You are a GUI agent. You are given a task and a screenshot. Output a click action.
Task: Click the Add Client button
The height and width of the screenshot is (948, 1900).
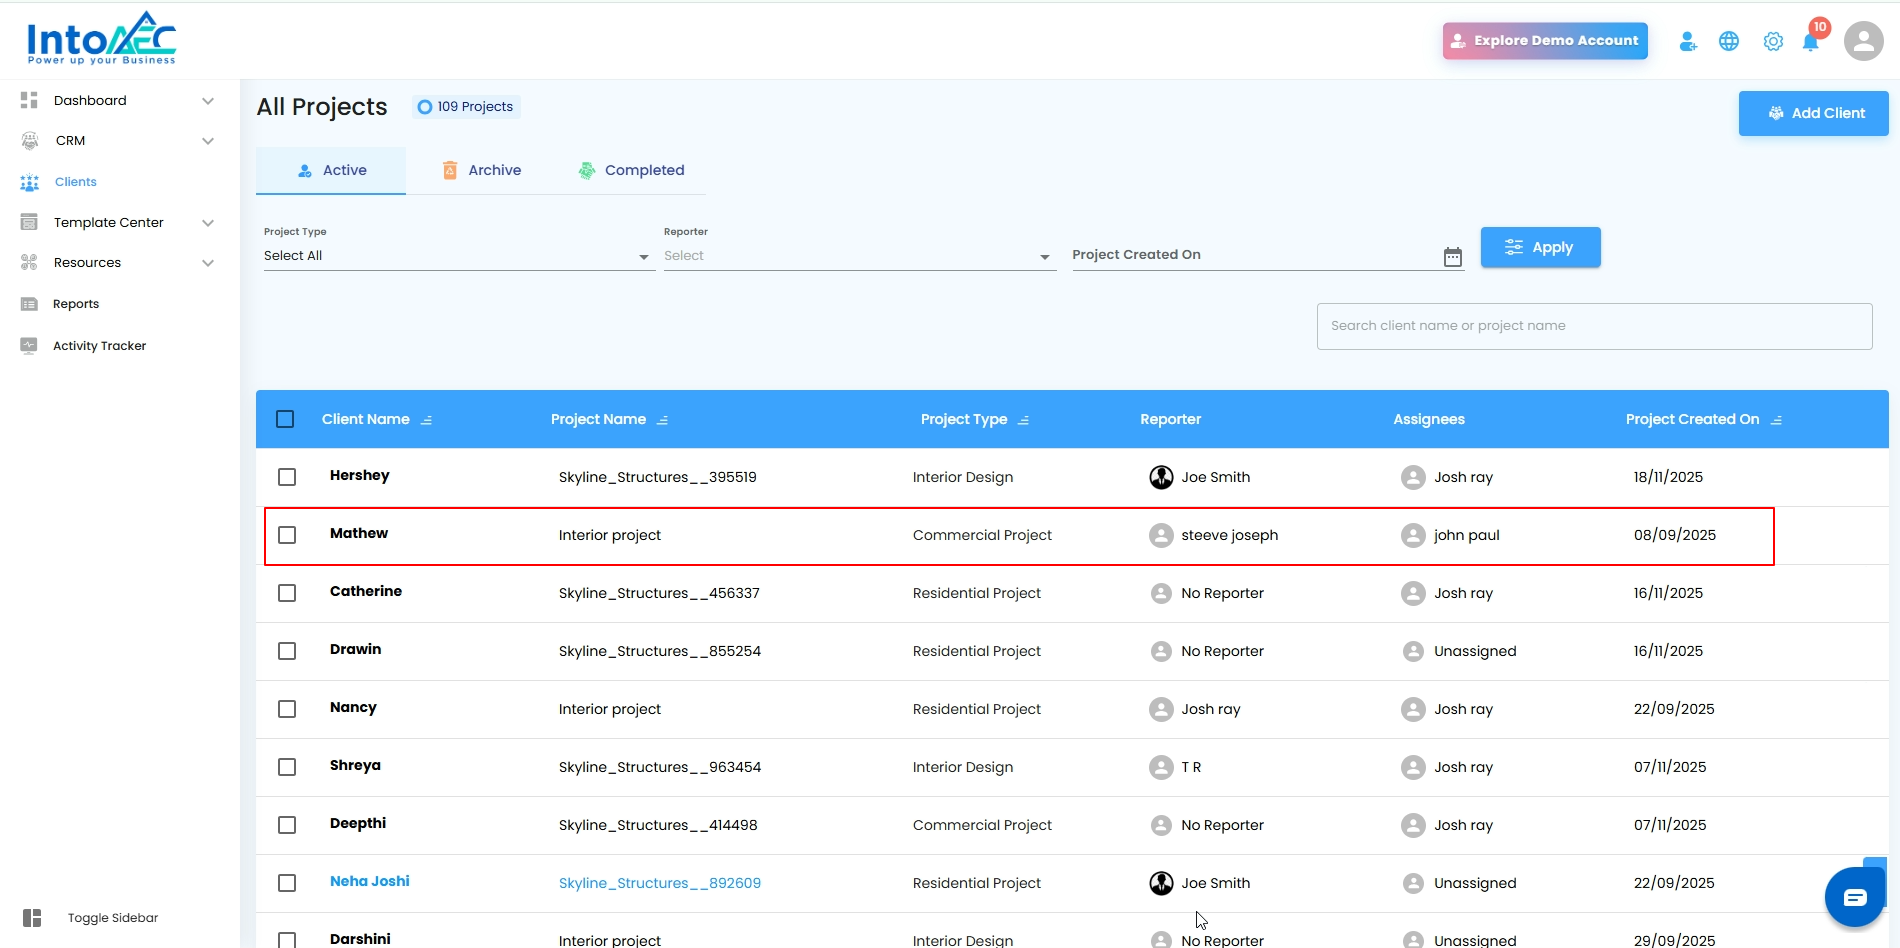[1813, 113]
